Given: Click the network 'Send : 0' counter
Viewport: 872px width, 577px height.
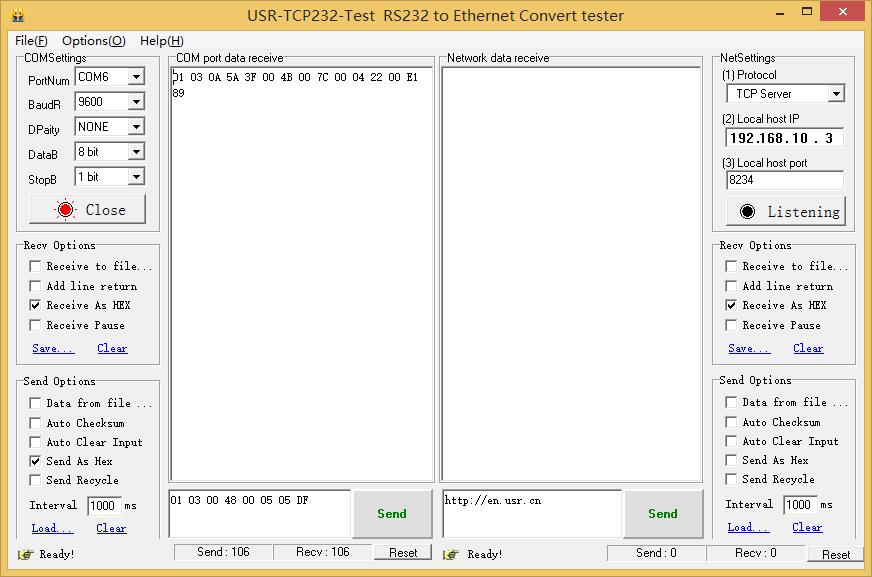Looking at the screenshot, I should tap(656, 553).
